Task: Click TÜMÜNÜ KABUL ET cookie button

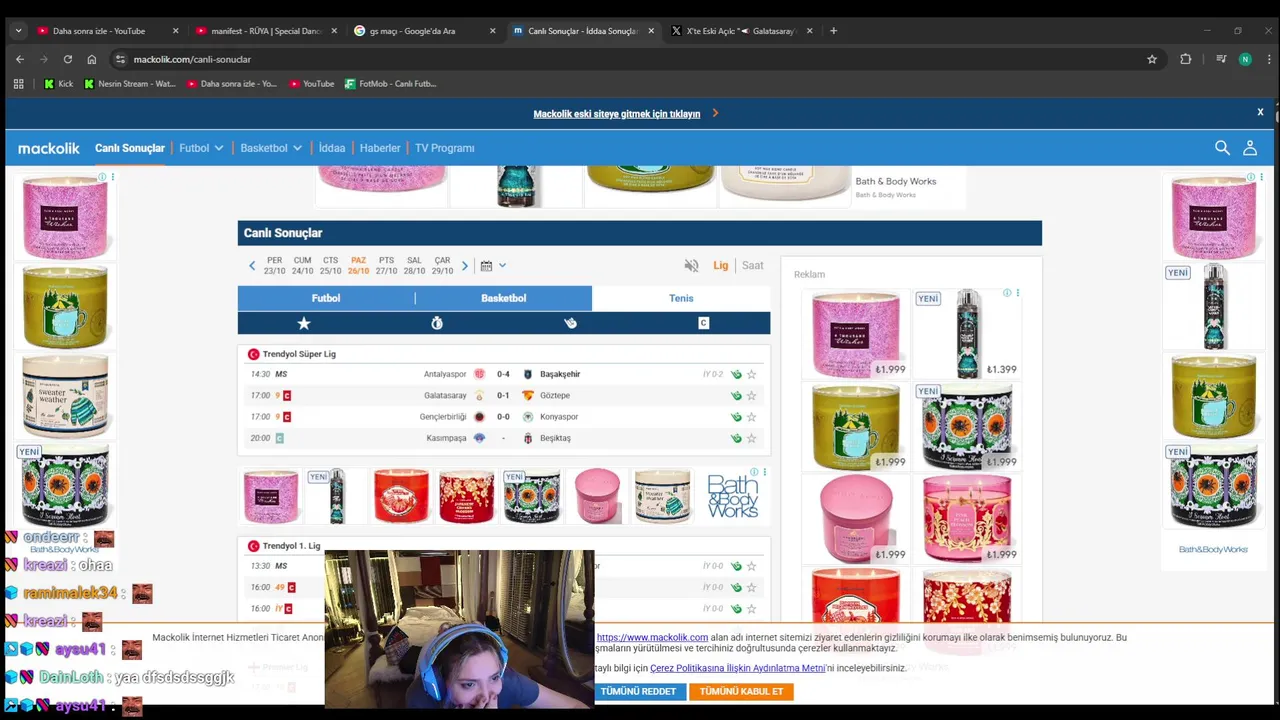Action: click(x=741, y=691)
